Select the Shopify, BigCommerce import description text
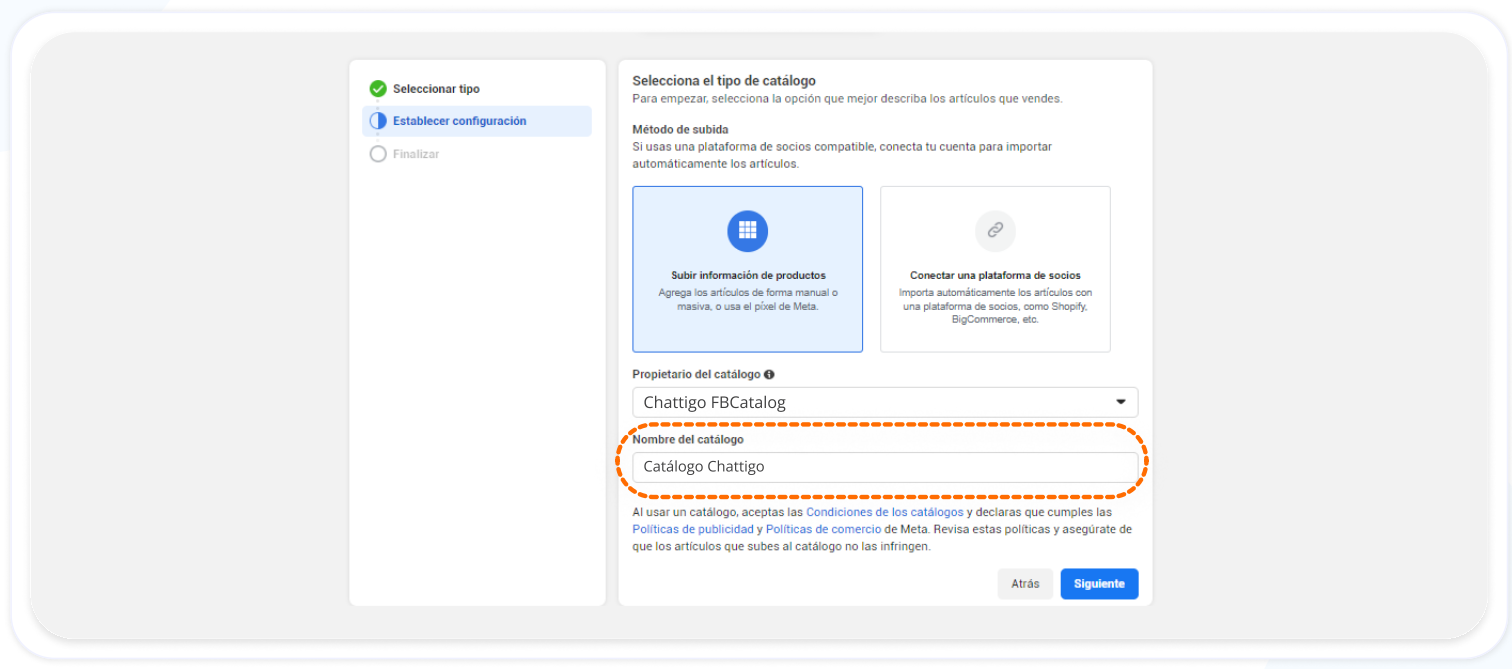This screenshot has width=1512, height=669. tap(995, 306)
